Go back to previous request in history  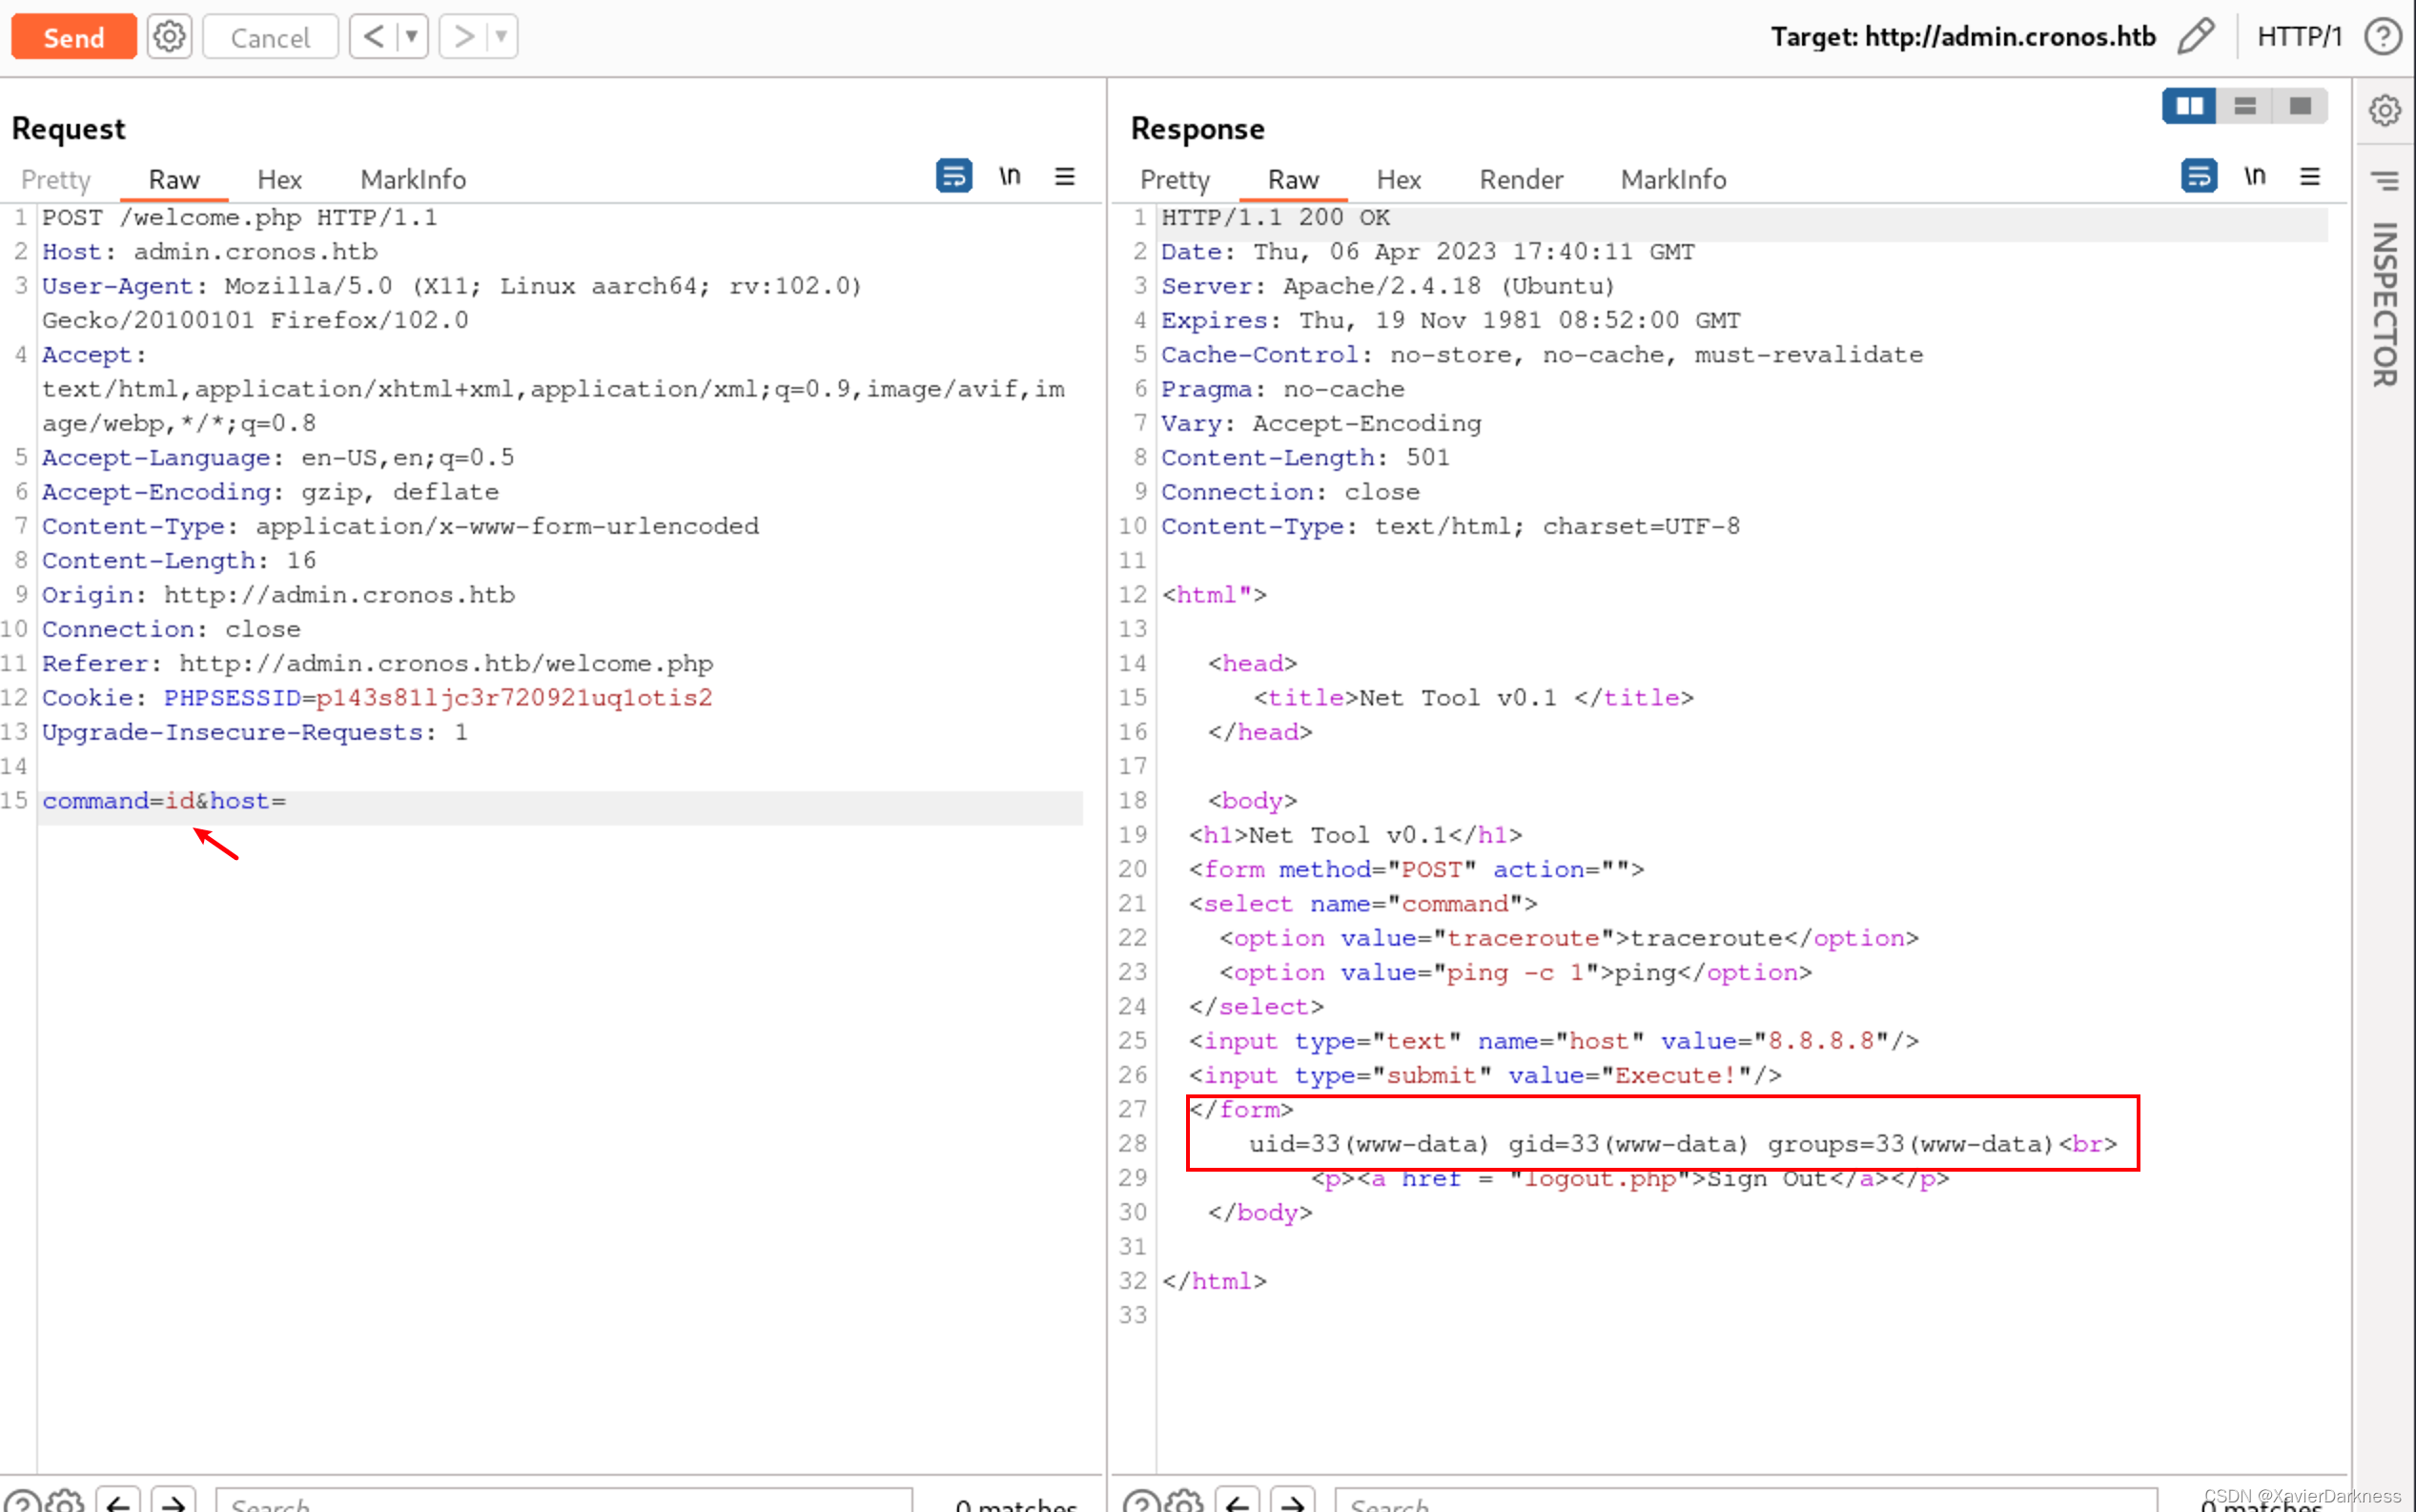pos(373,37)
